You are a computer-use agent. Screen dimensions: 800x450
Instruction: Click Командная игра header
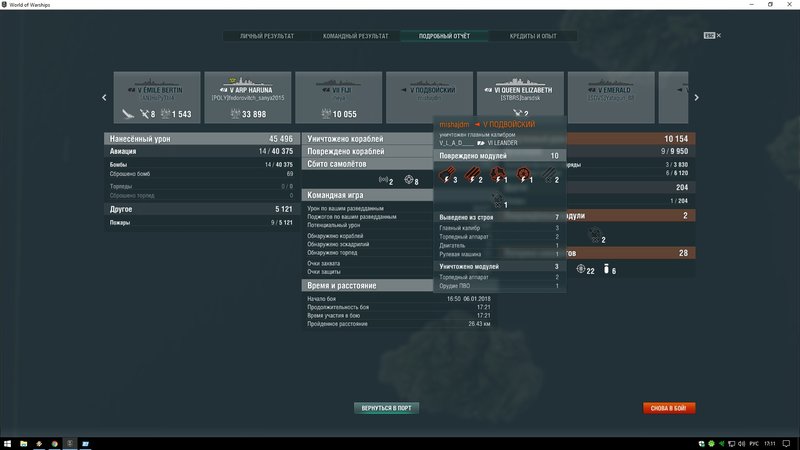(x=368, y=195)
